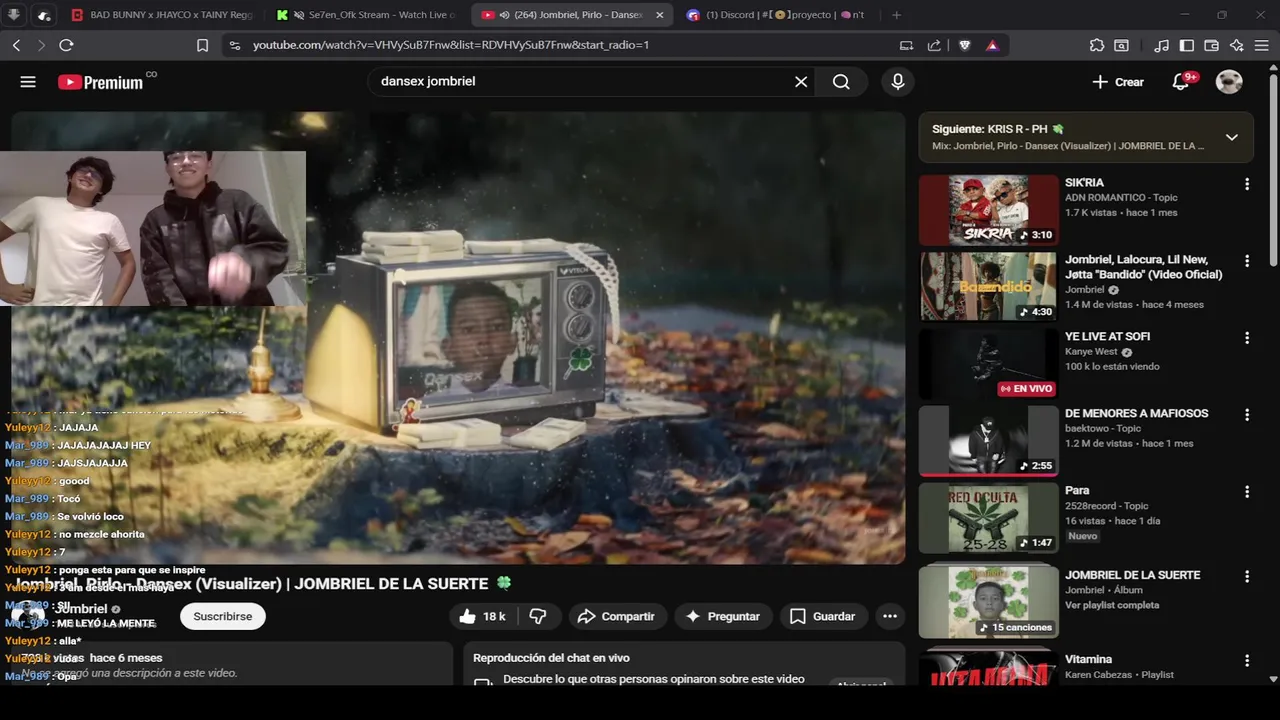Click the Compartir share button
The width and height of the screenshot is (1280, 720).
click(x=616, y=616)
